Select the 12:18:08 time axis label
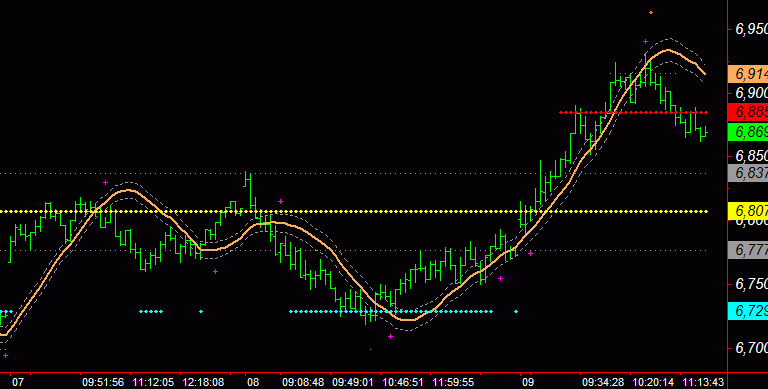The width and height of the screenshot is (768, 389). [x=203, y=382]
